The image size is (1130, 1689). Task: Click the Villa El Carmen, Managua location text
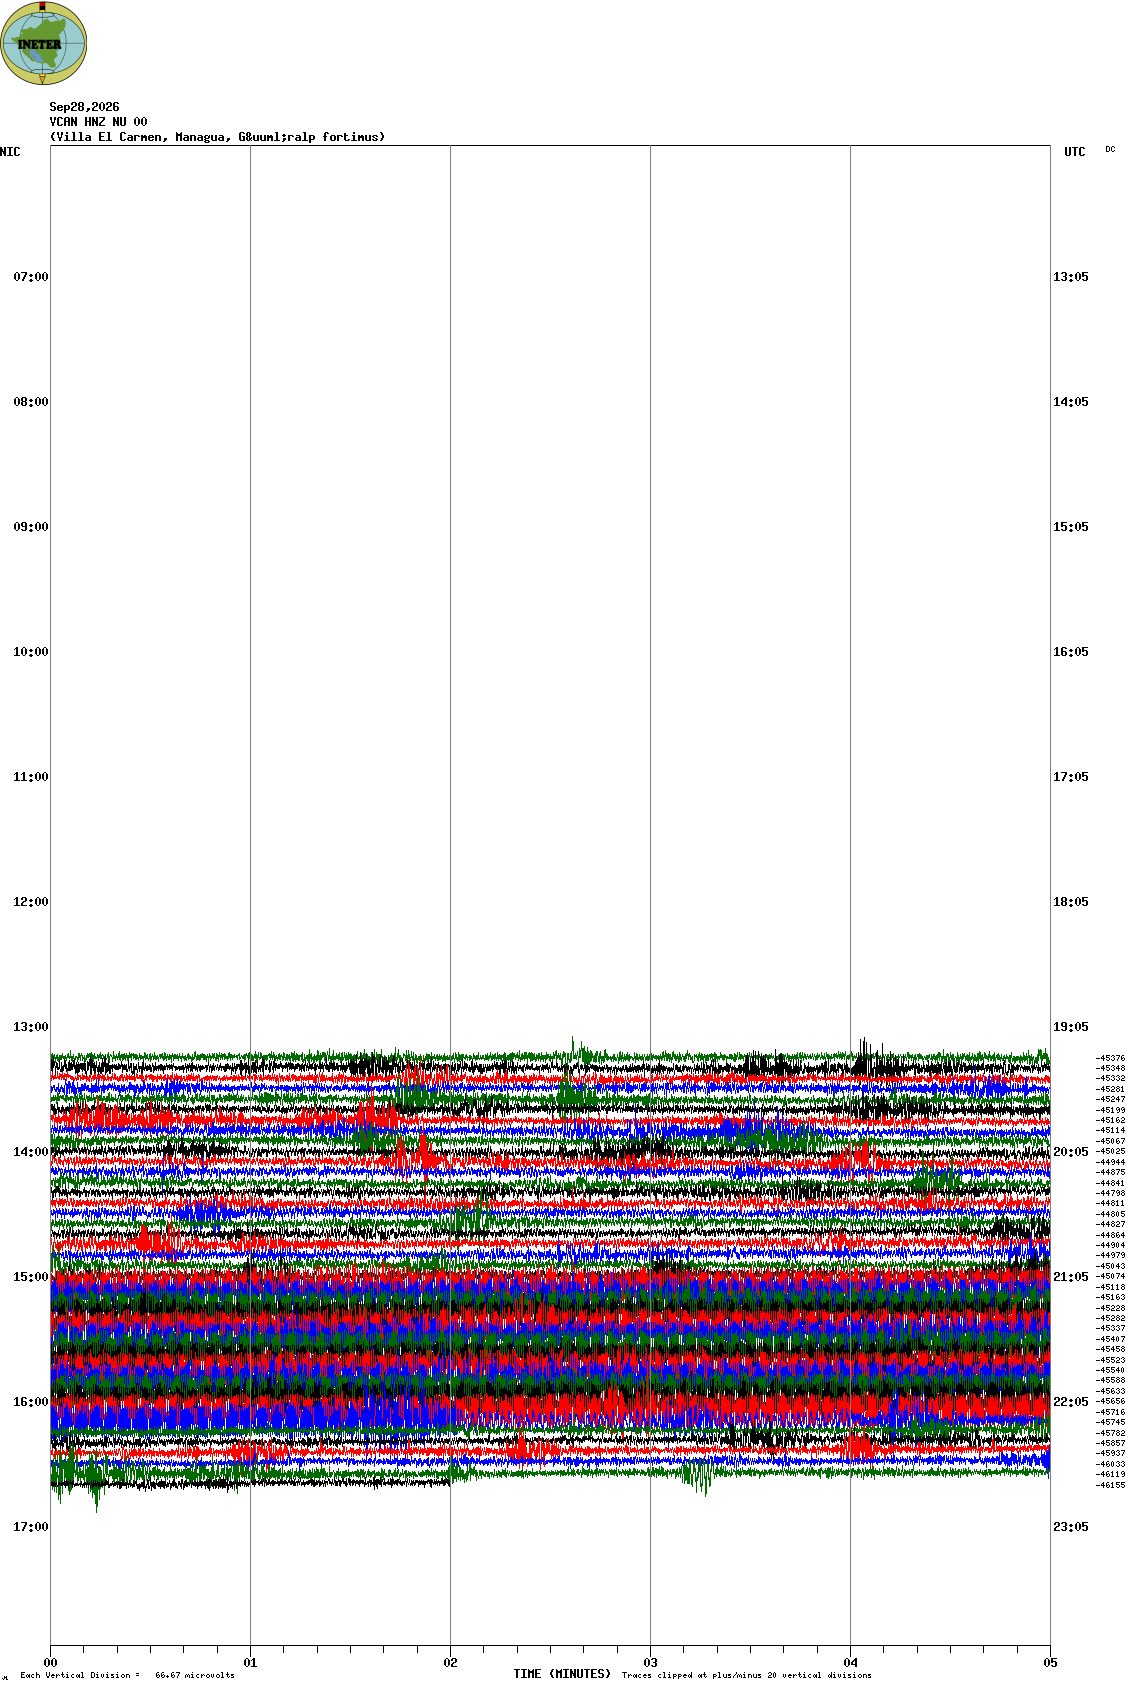coord(141,137)
